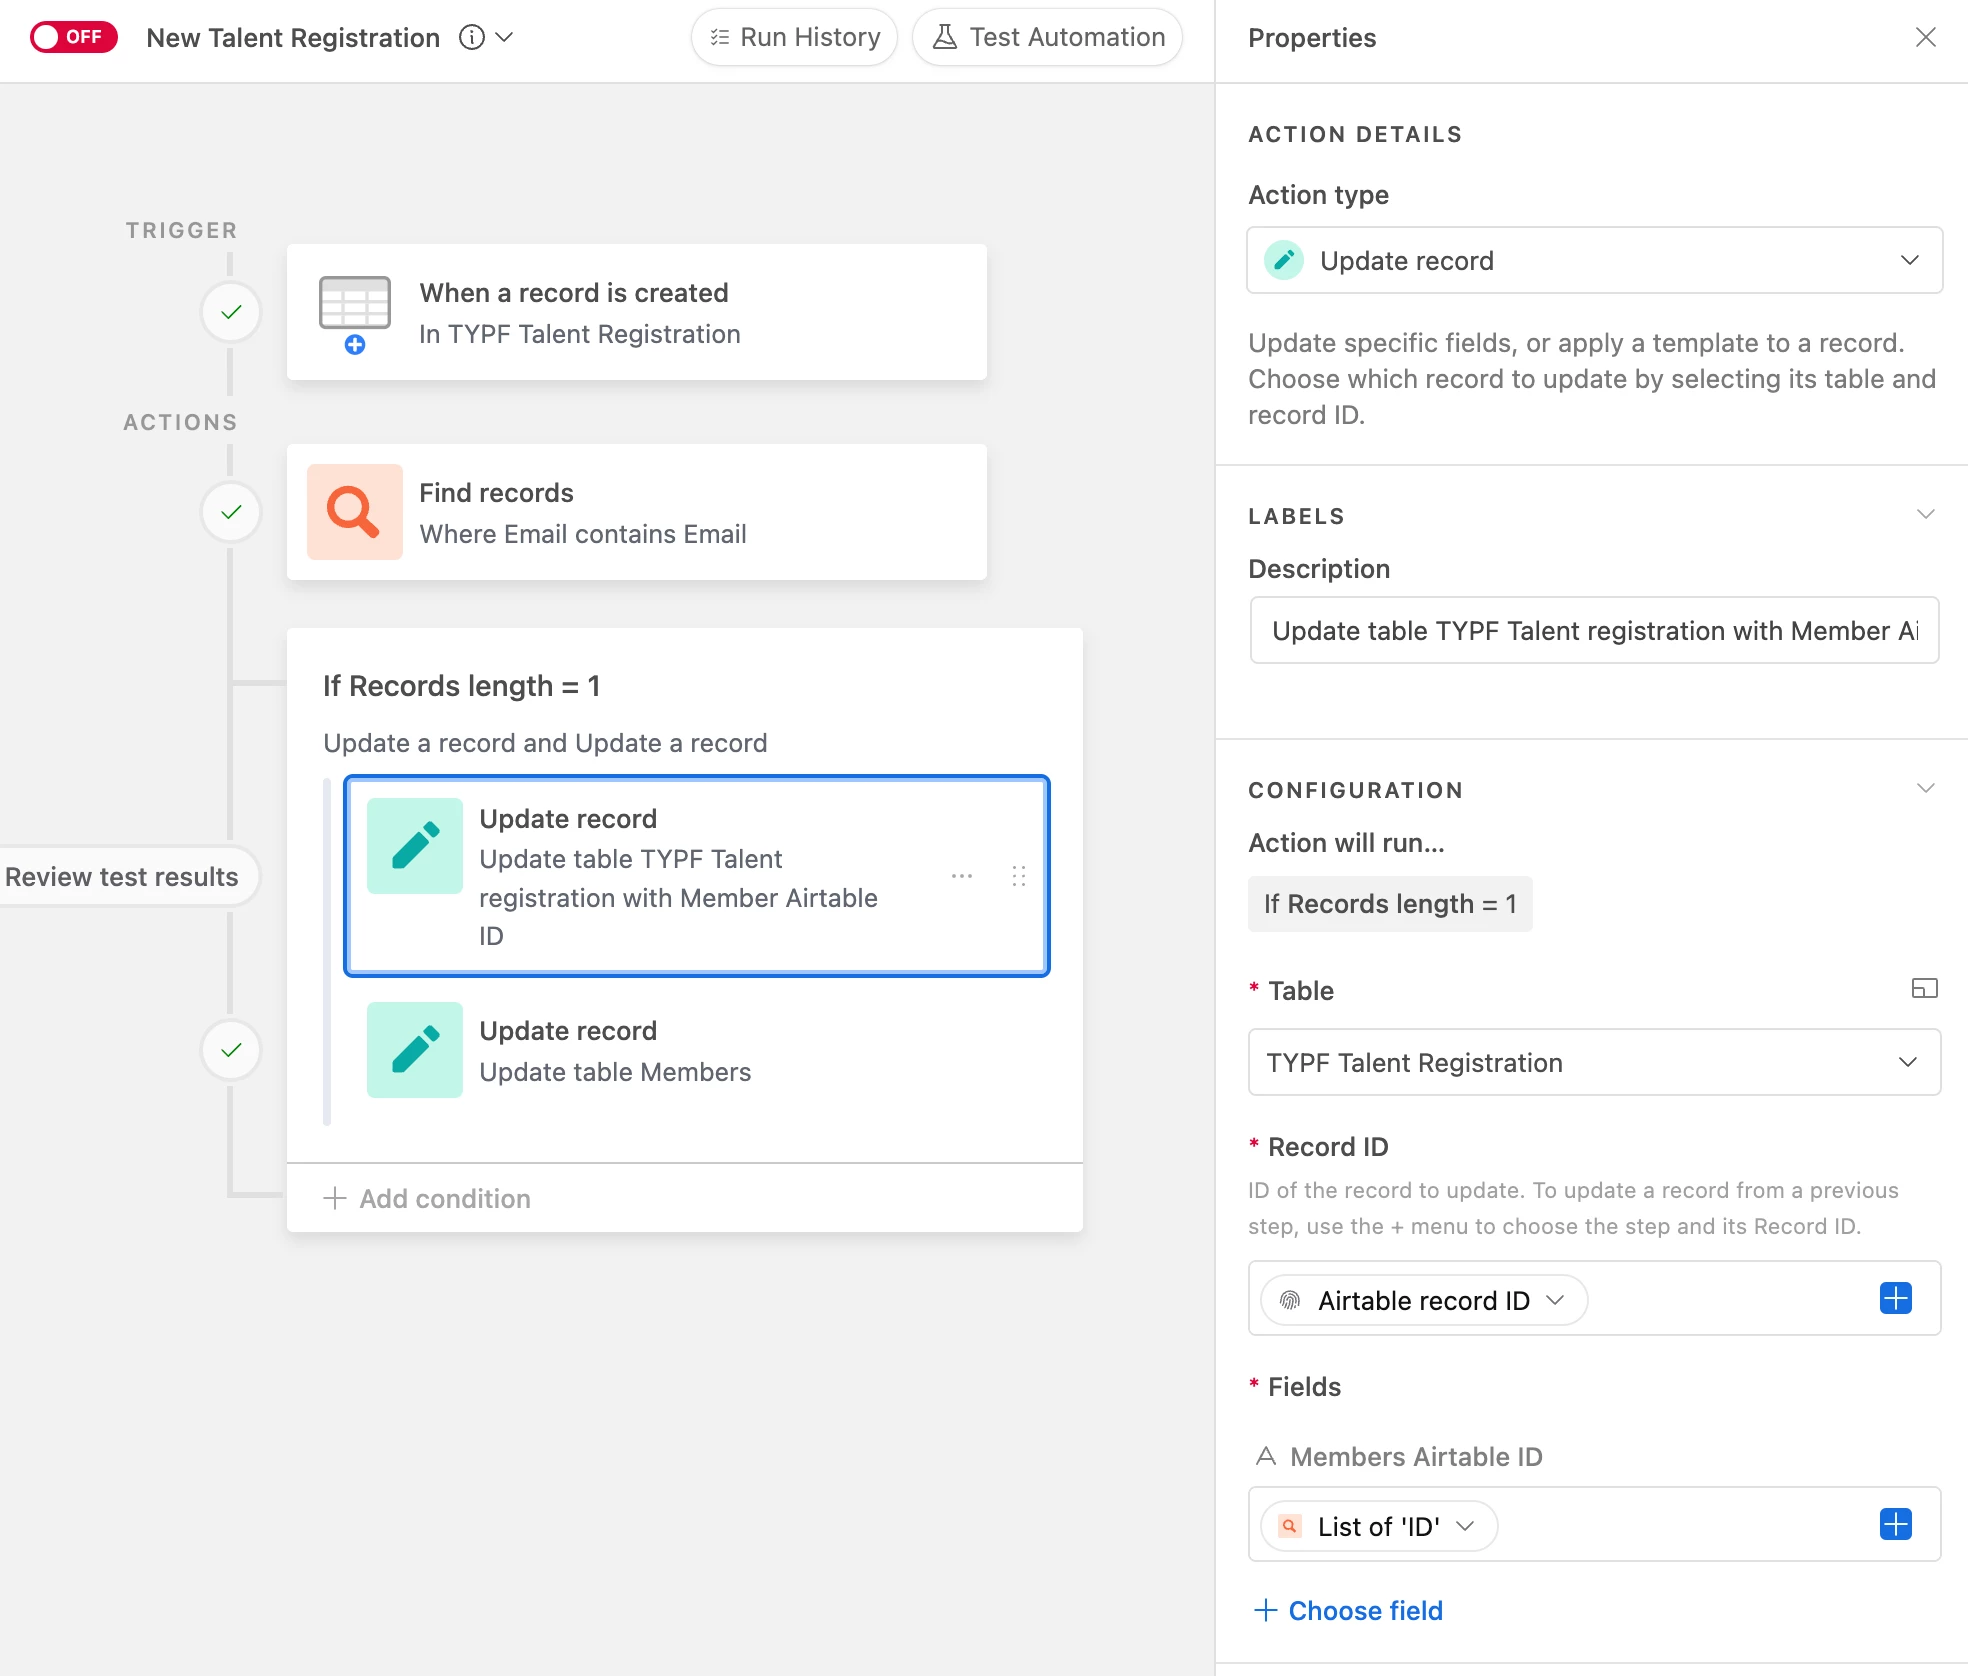Click Test Automation button
This screenshot has width=1968, height=1676.
[x=1048, y=37]
